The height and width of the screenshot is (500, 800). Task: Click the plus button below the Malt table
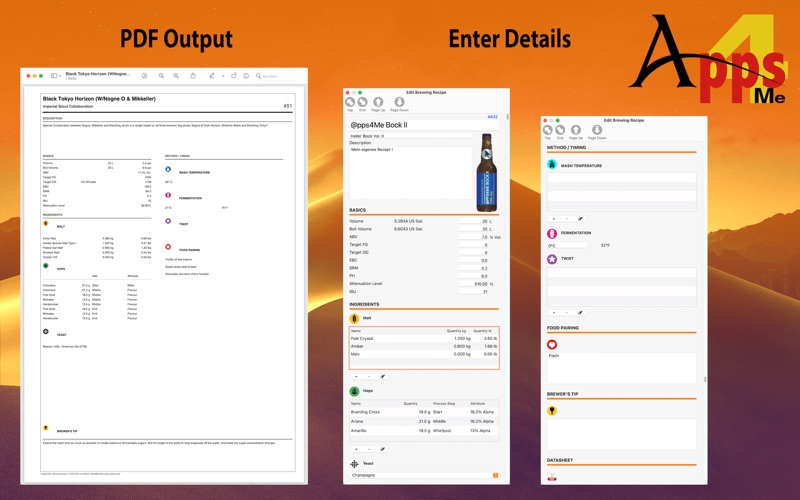(x=356, y=377)
